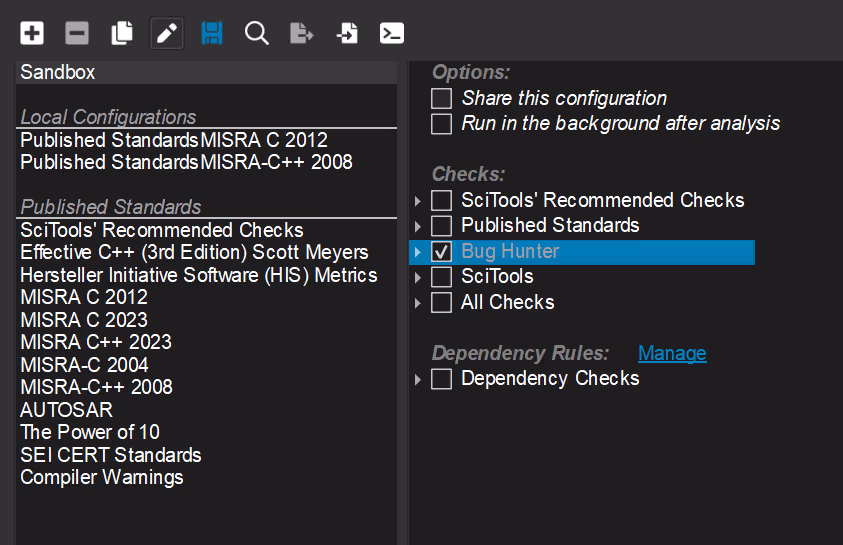Viewport: 843px width, 545px height.
Task: Import configuration with the arrow-in file icon
Action: click(347, 33)
